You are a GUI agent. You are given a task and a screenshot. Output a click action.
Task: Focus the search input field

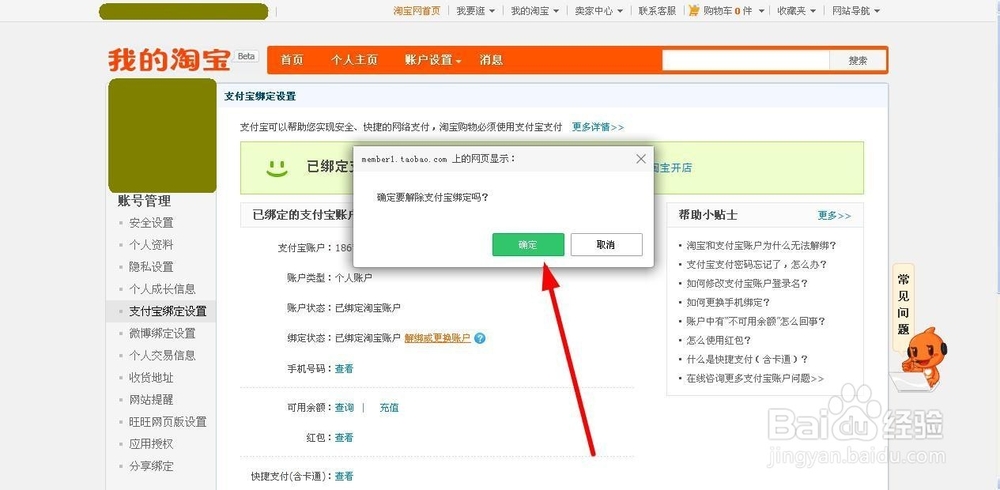point(746,61)
